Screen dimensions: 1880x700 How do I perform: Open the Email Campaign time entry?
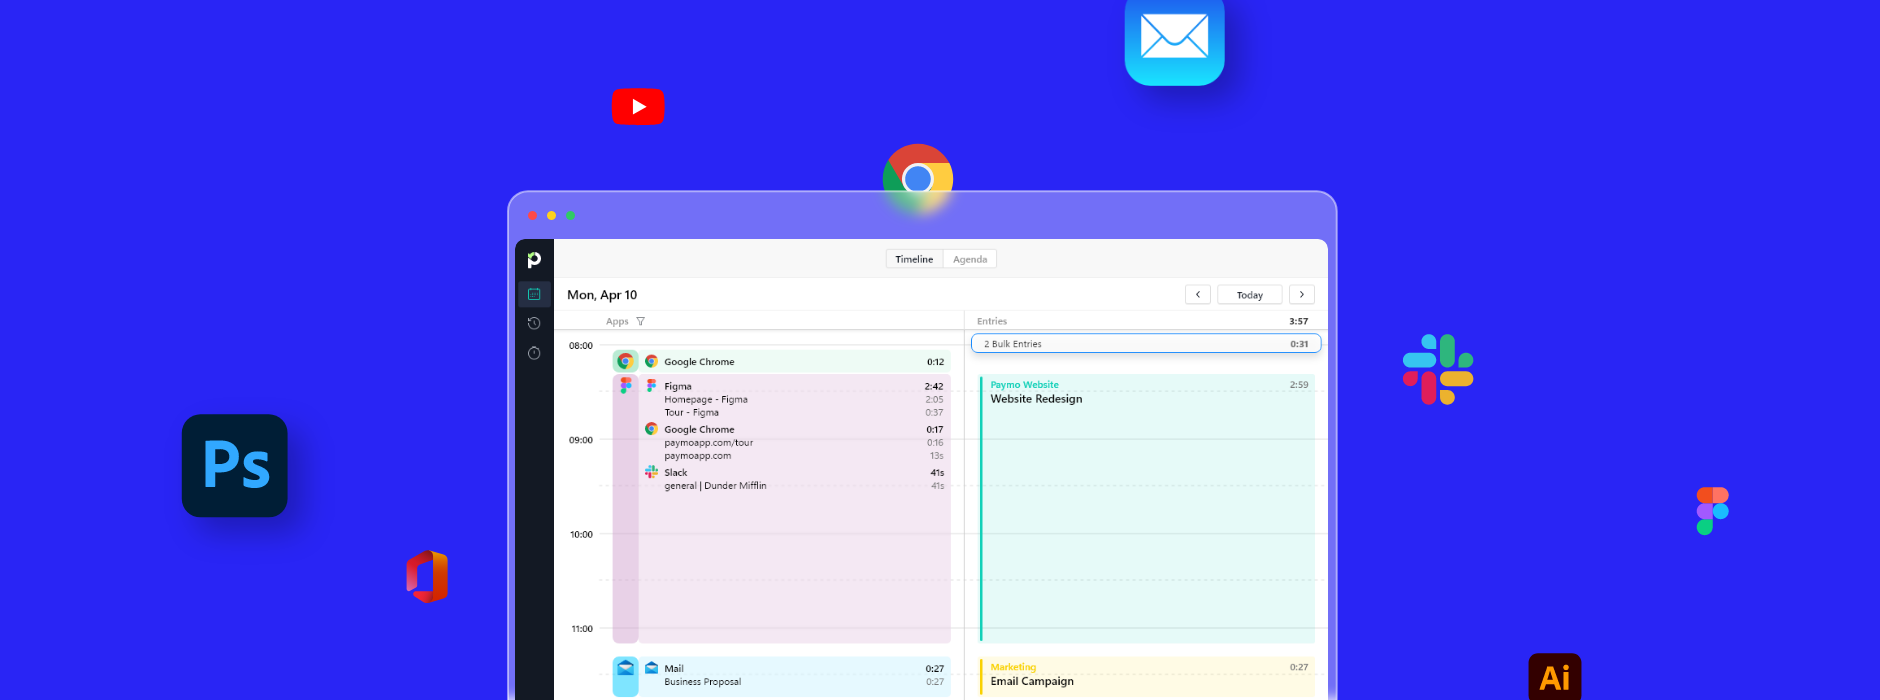tap(1147, 677)
